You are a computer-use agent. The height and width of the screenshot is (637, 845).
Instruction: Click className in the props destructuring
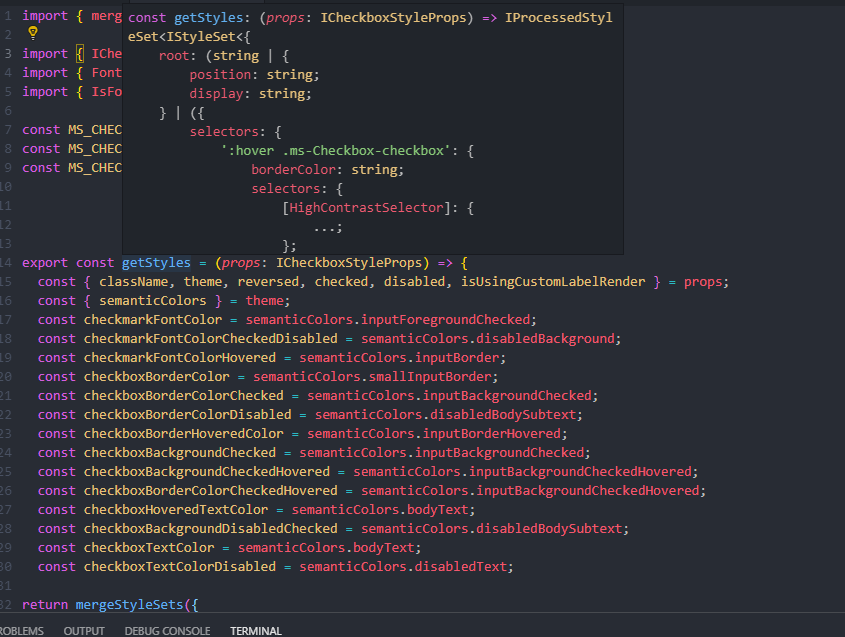coord(133,282)
